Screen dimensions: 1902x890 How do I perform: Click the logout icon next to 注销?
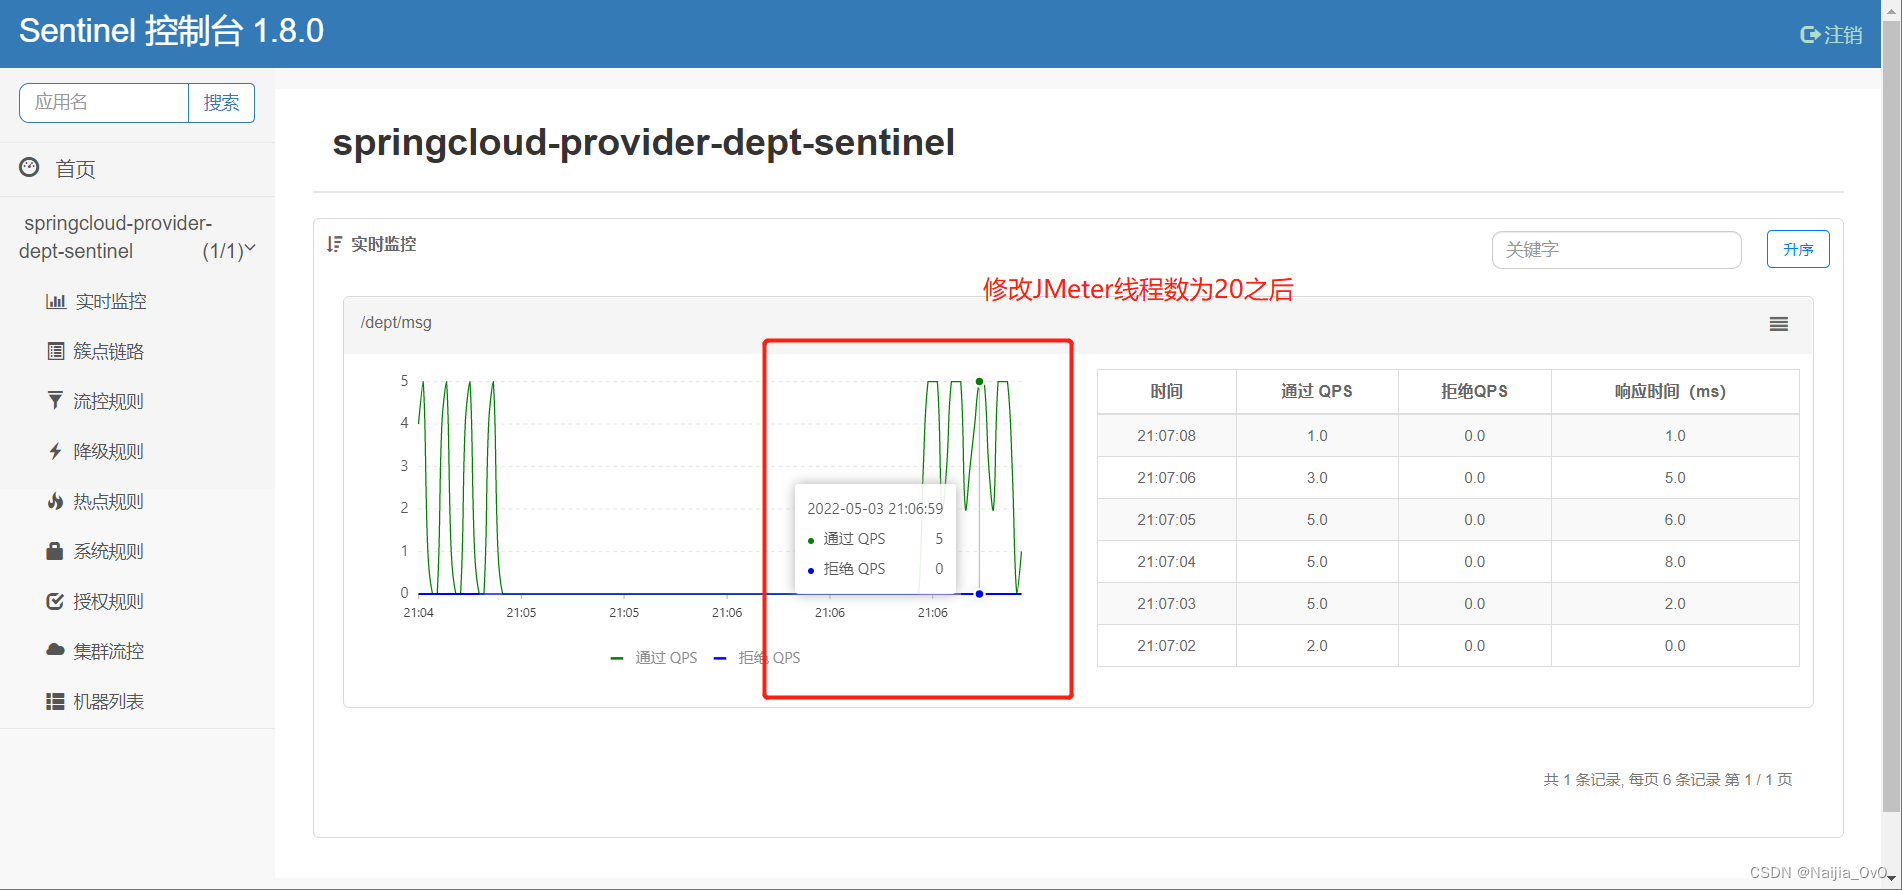coord(1809,35)
